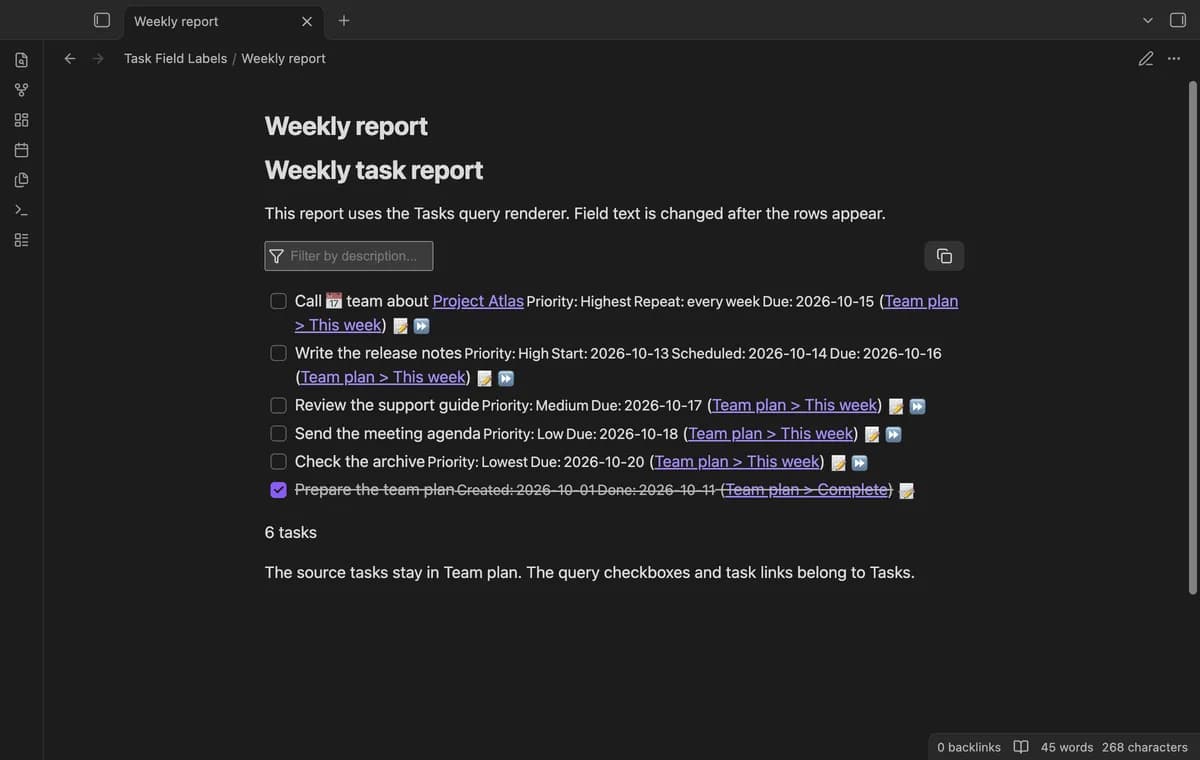
Task: Click the checklist icon in the left ribbon
Action: [21, 240]
